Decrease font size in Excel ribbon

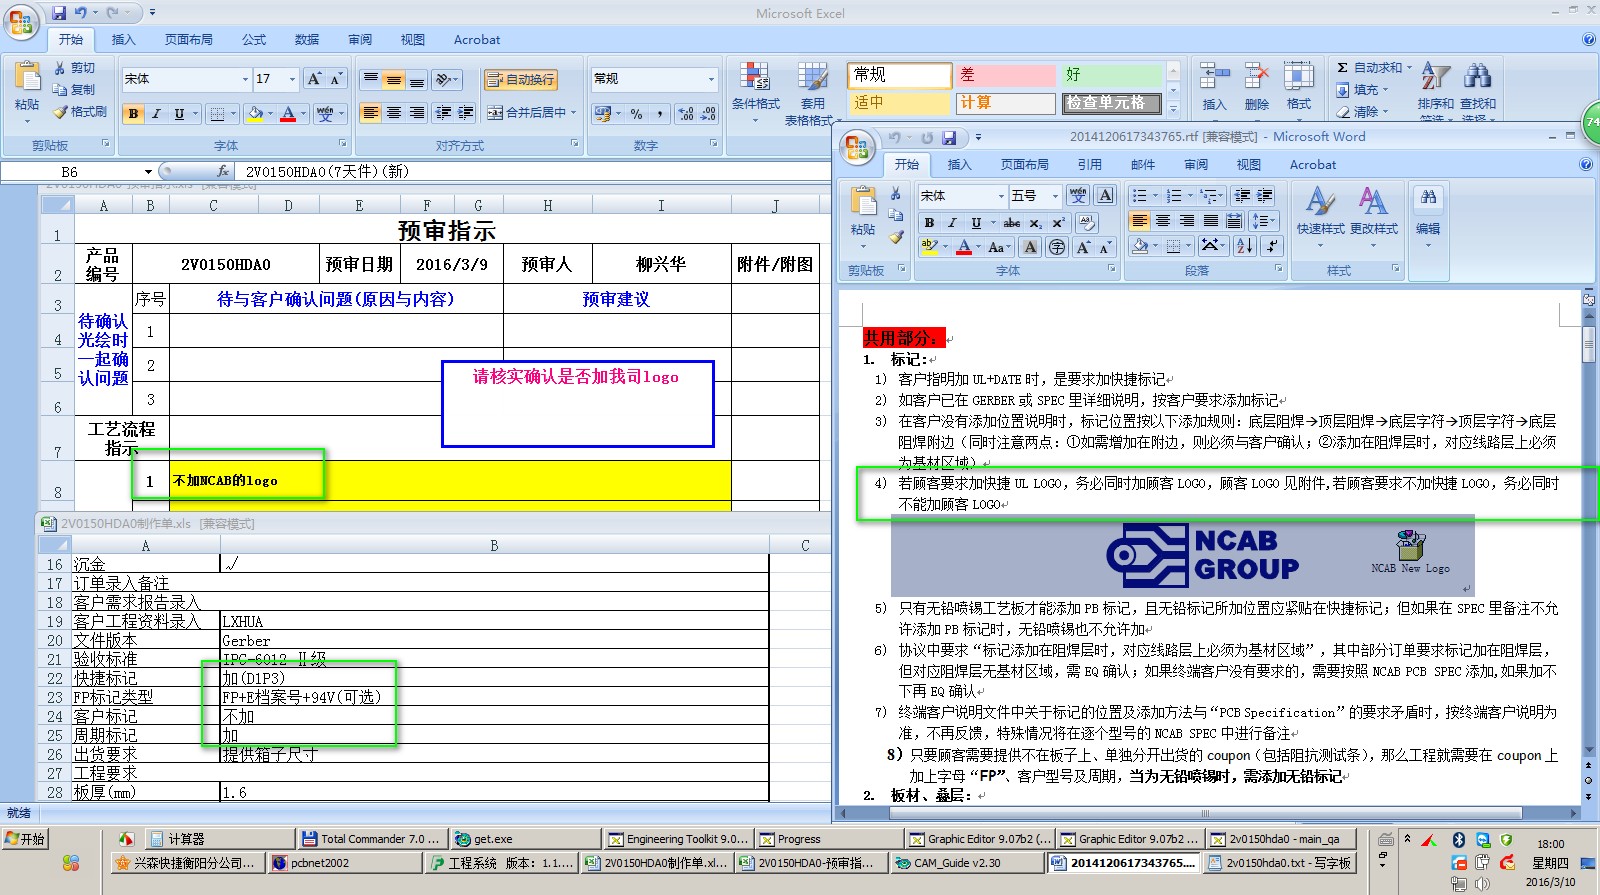[x=336, y=79]
